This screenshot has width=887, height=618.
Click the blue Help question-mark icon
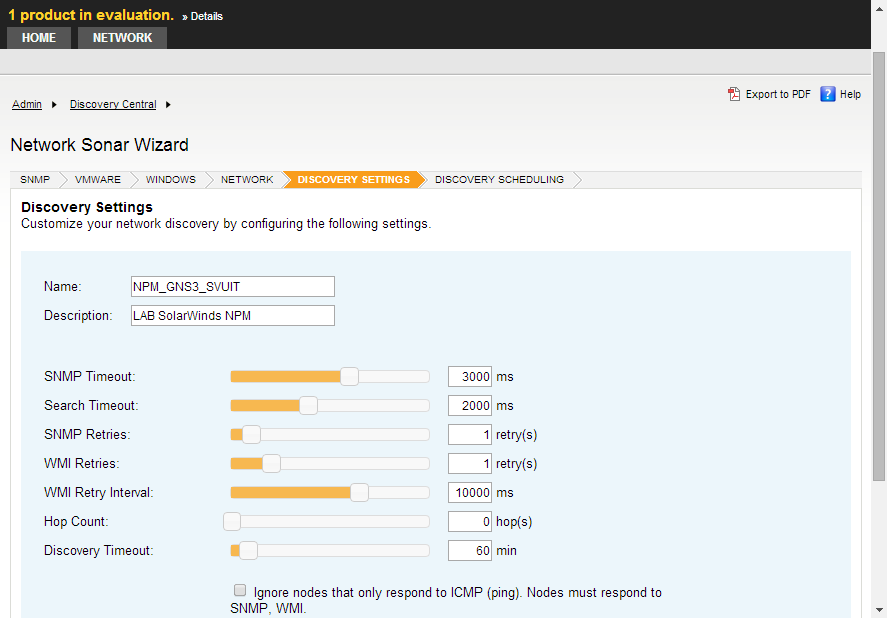point(828,94)
